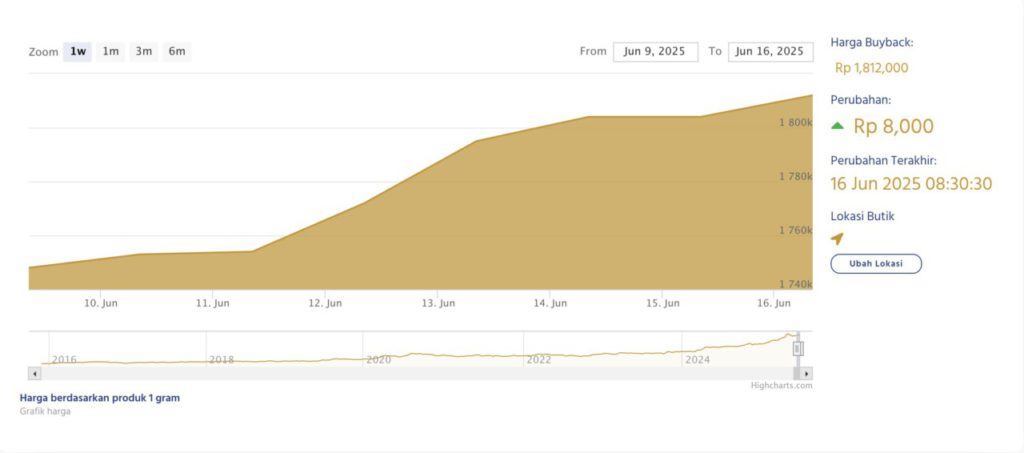The width and height of the screenshot is (1024, 453).
Task: Switch zoom to 1m
Action: pos(111,51)
